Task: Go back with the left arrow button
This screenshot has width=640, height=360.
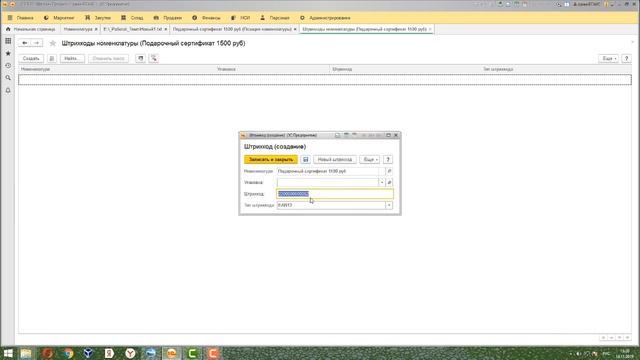Action: [24, 43]
